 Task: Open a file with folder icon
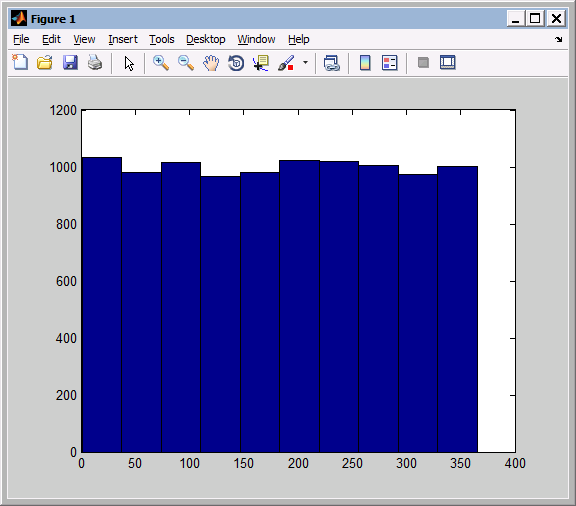click(x=45, y=62)
